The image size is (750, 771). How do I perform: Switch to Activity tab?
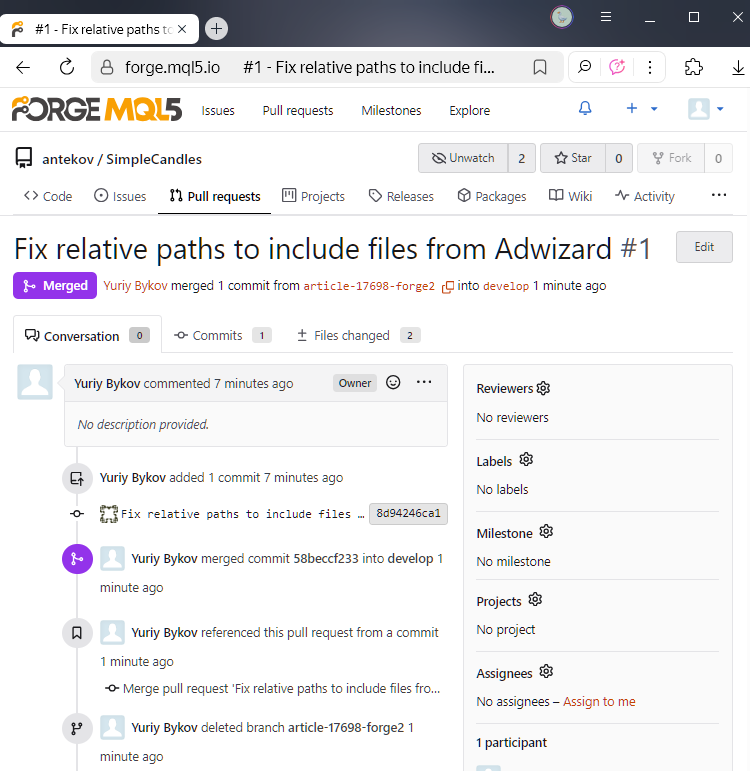click(644, 196)
